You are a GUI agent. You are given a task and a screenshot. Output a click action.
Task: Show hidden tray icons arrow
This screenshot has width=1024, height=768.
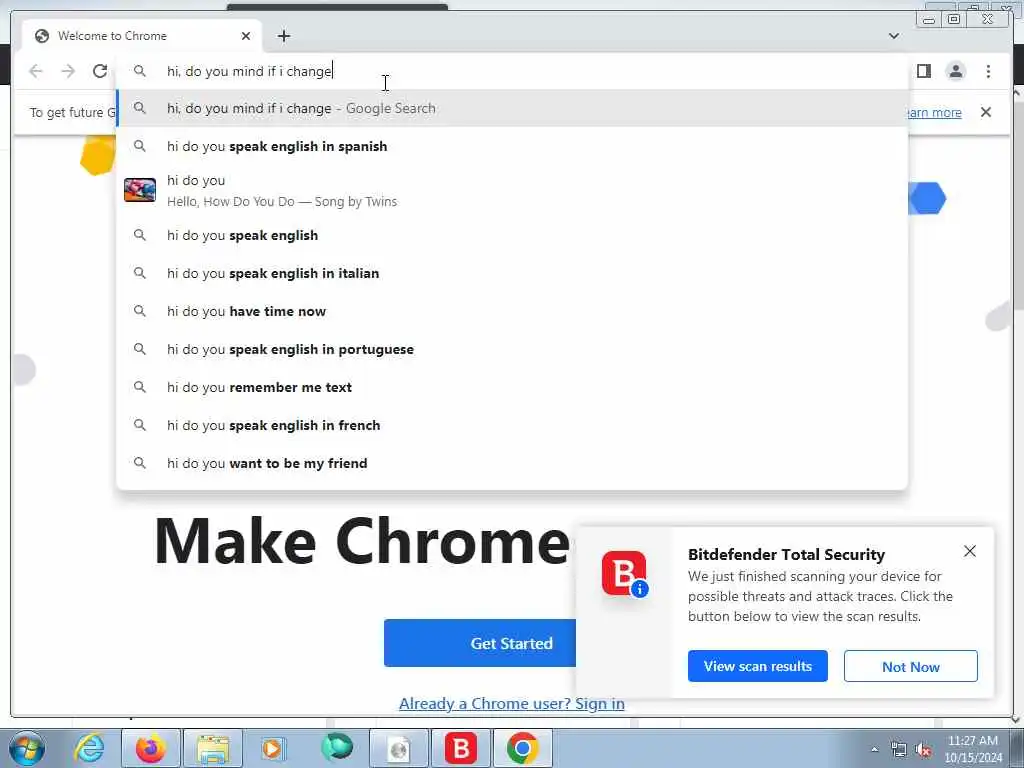pos(874,750)
